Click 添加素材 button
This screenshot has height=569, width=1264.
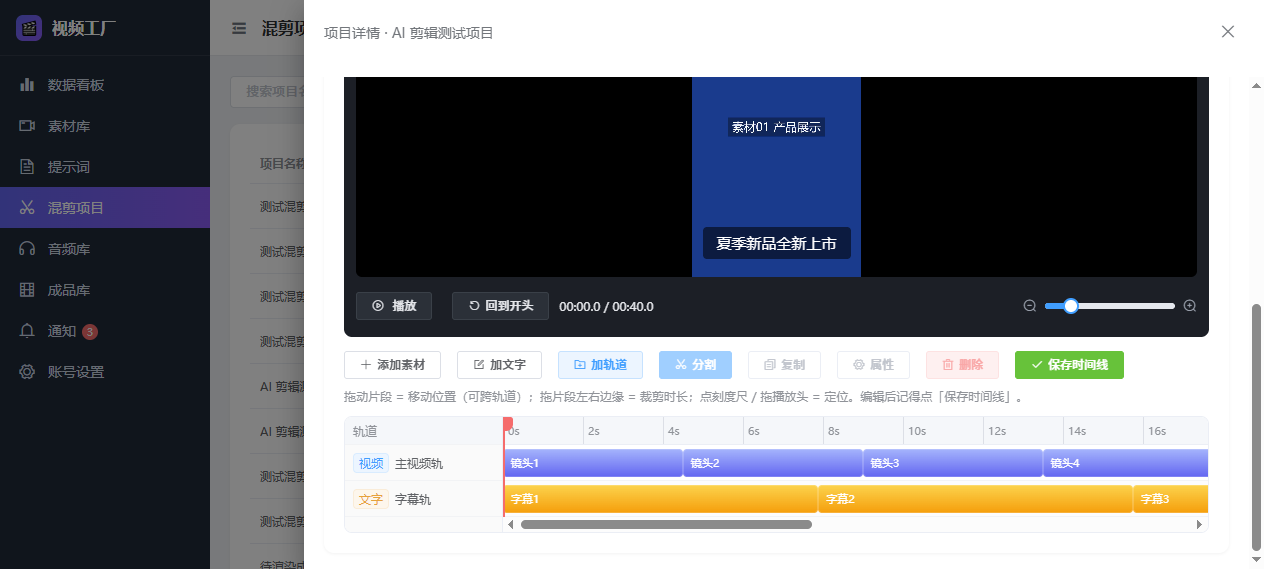[392, 365]
